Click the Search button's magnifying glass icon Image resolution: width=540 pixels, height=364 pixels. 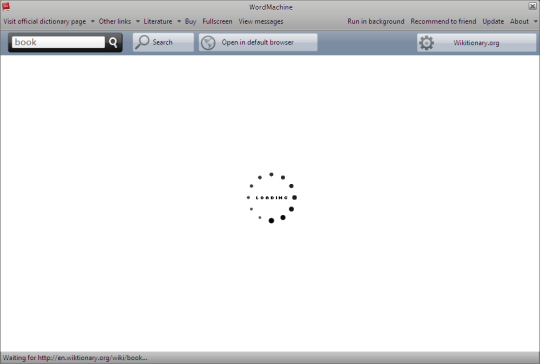(x=142, y=42)
